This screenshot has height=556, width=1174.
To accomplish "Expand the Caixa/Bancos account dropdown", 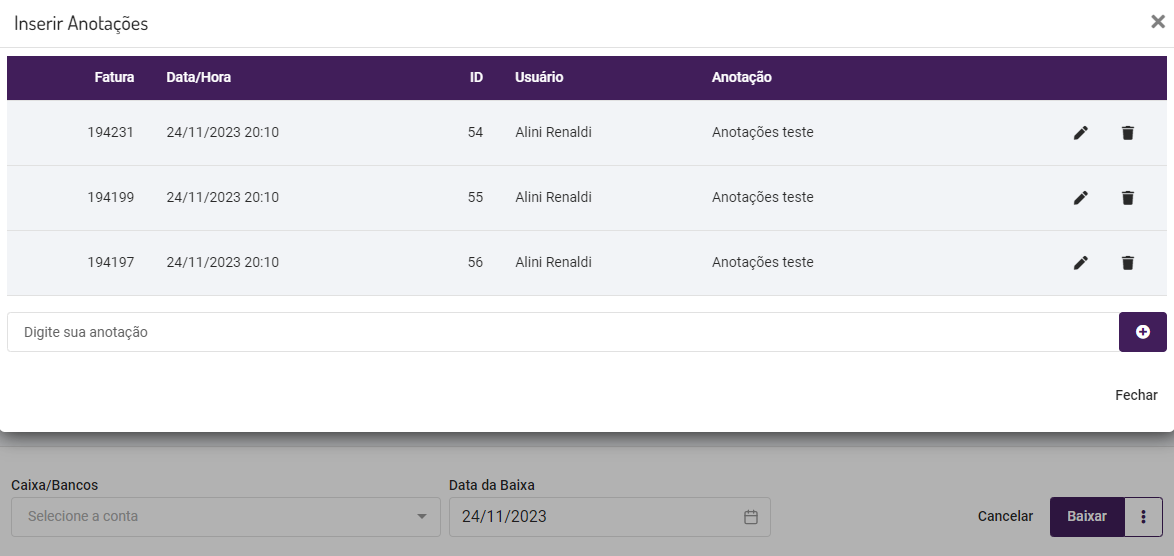I will pyautogui.click(x=420, y=517).
